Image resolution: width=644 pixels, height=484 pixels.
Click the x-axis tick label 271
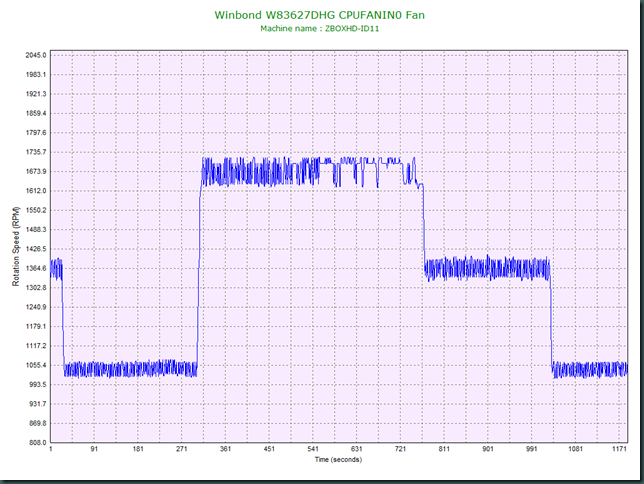tap(182, 449)
